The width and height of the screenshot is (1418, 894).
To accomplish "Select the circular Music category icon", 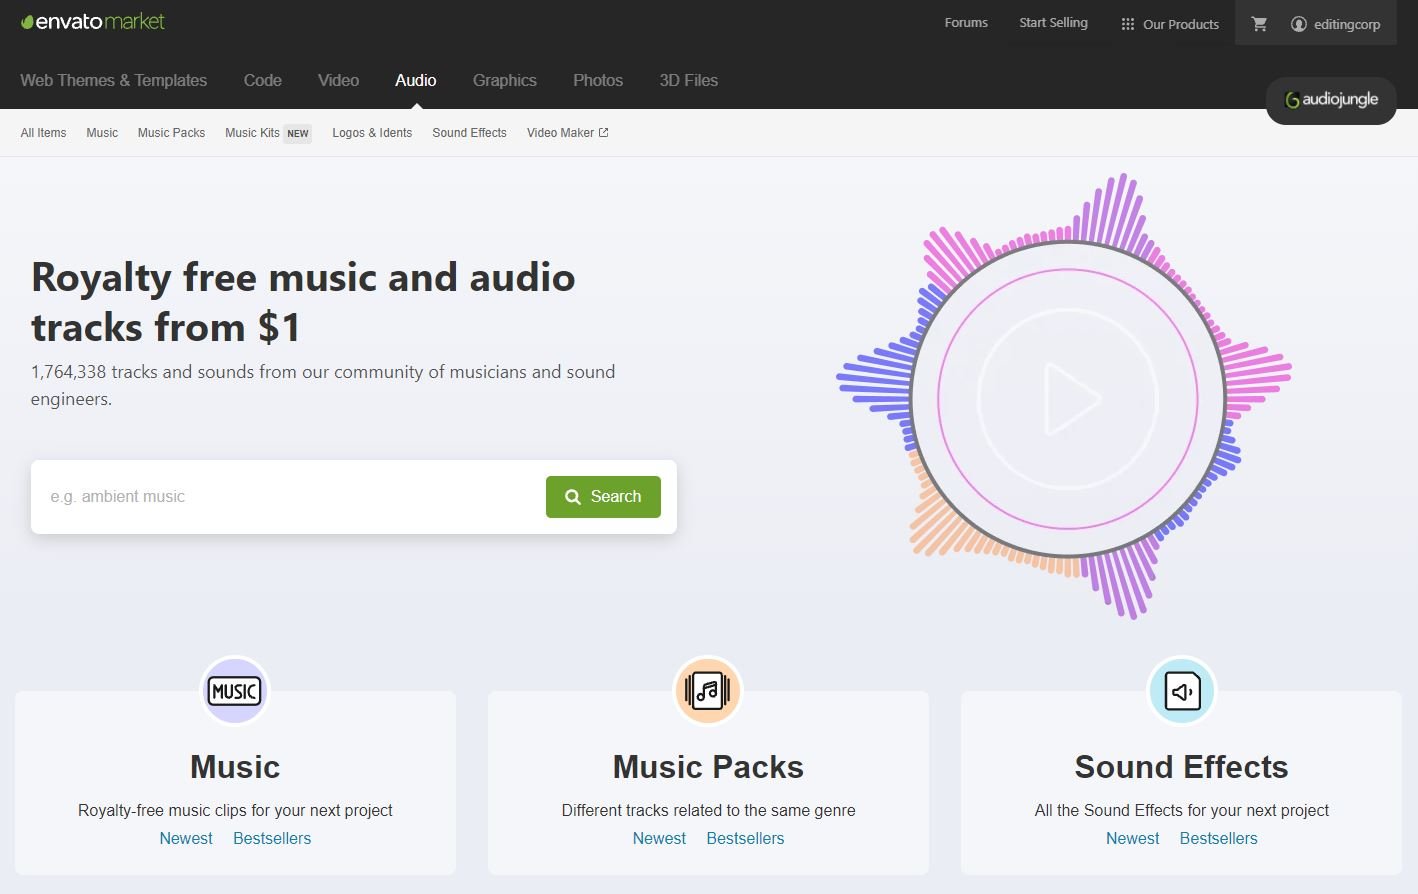I will click(234, 690).
